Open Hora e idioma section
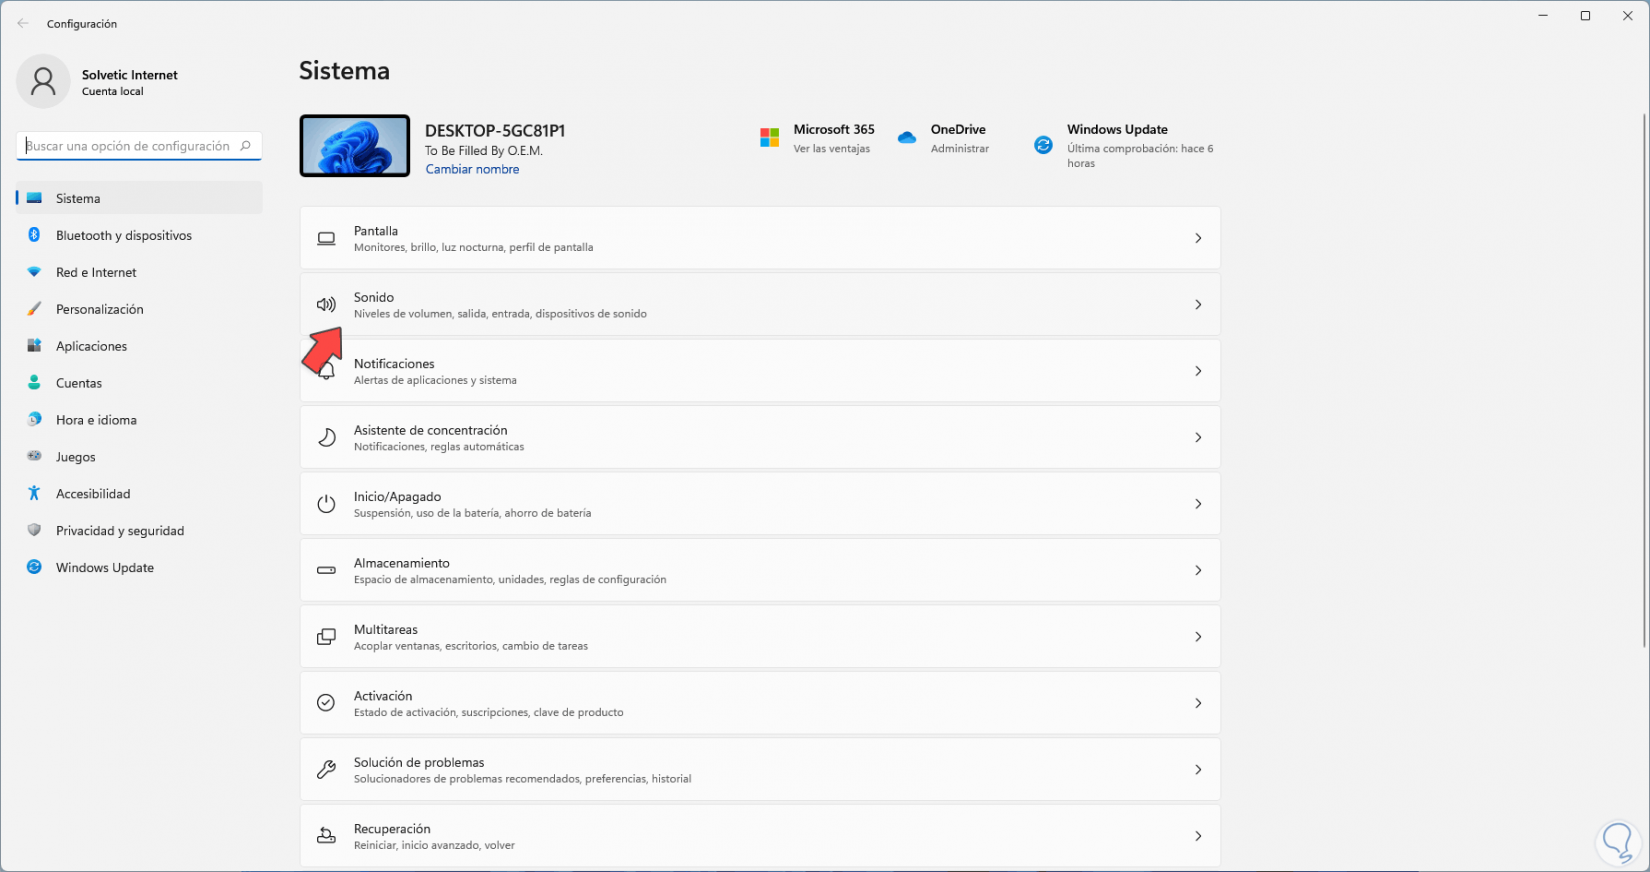 (139, 420)
